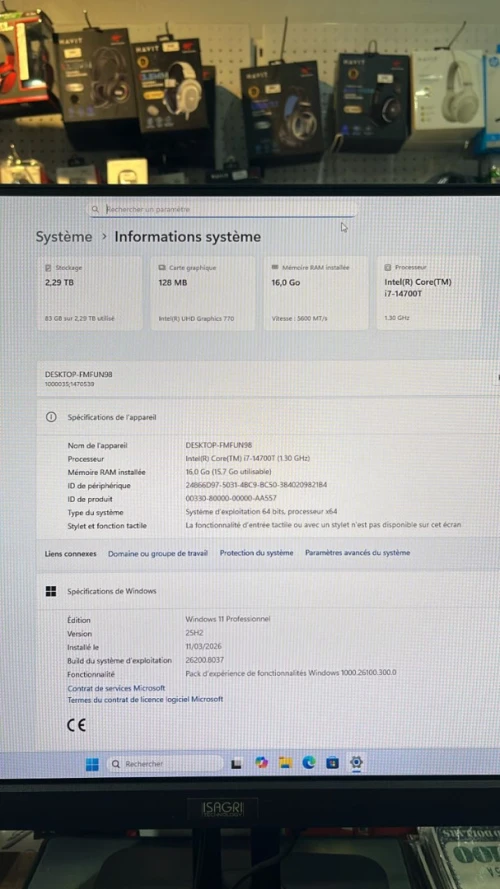The height and width of the screenshot is (889, 500).
Task: Open Protection du système link
Action: coord(256,553)
